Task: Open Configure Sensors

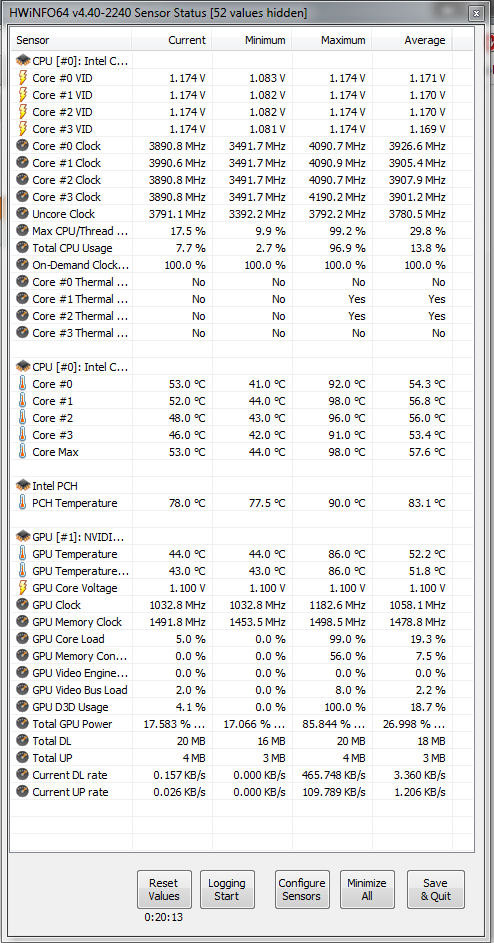Action: [302, 889]
